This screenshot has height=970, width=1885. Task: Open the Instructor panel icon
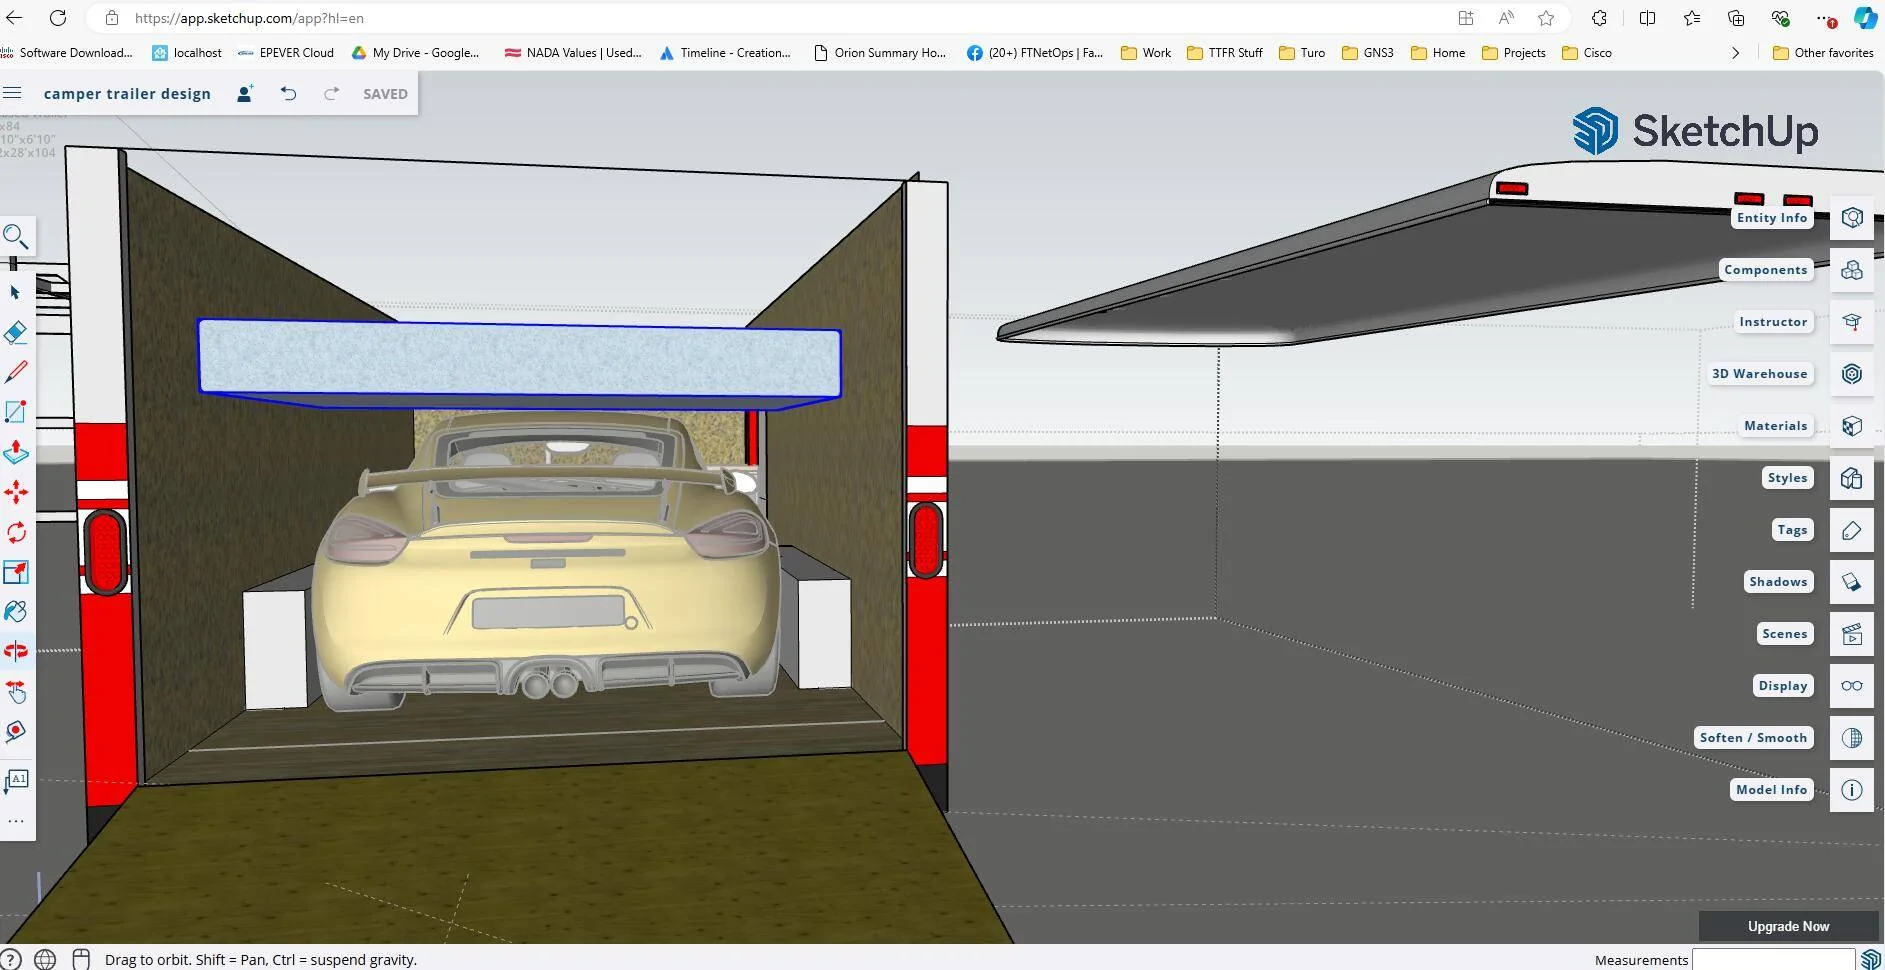[1852, 322]
